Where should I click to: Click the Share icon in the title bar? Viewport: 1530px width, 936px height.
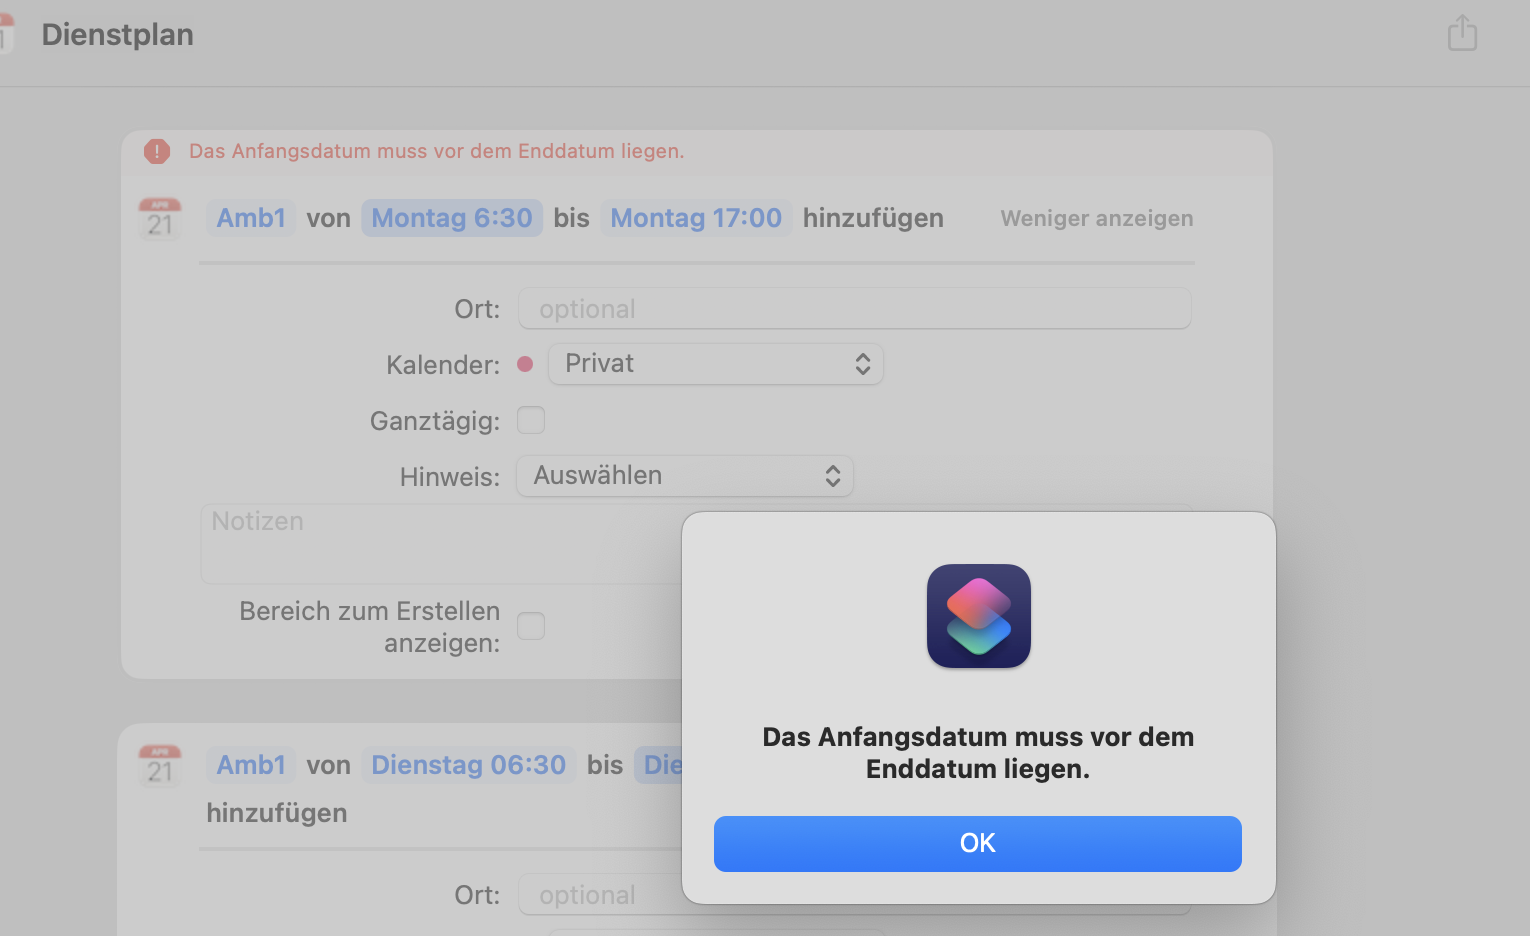tap(1462, 33)
